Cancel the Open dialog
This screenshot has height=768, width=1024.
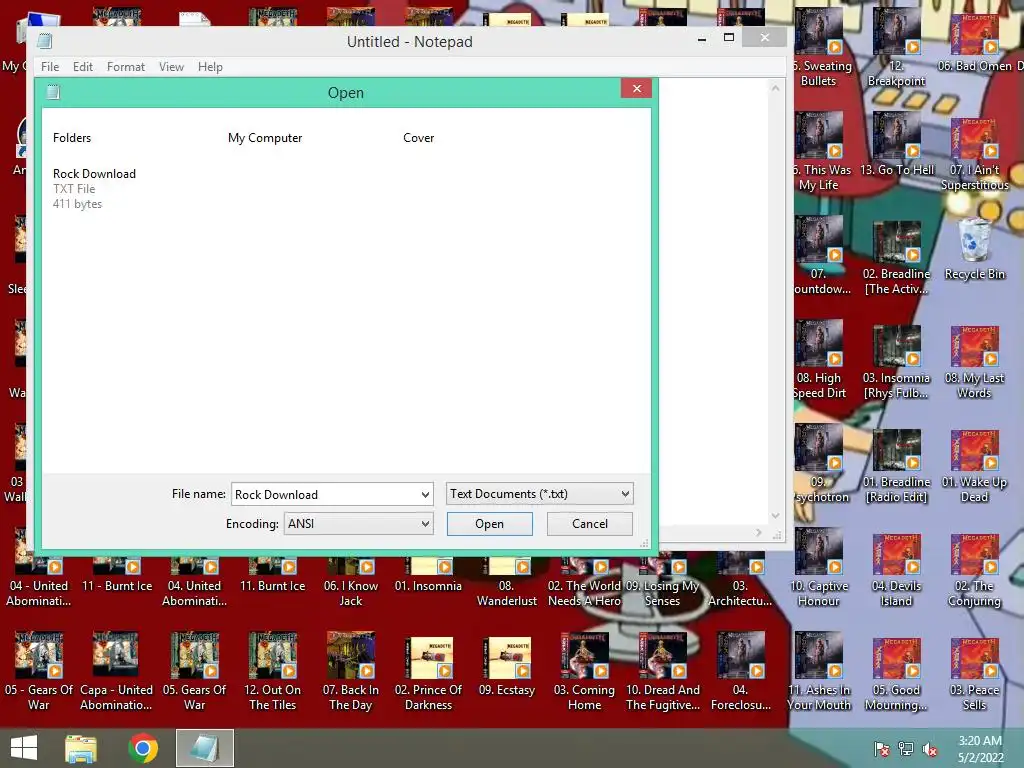point(590,524)
